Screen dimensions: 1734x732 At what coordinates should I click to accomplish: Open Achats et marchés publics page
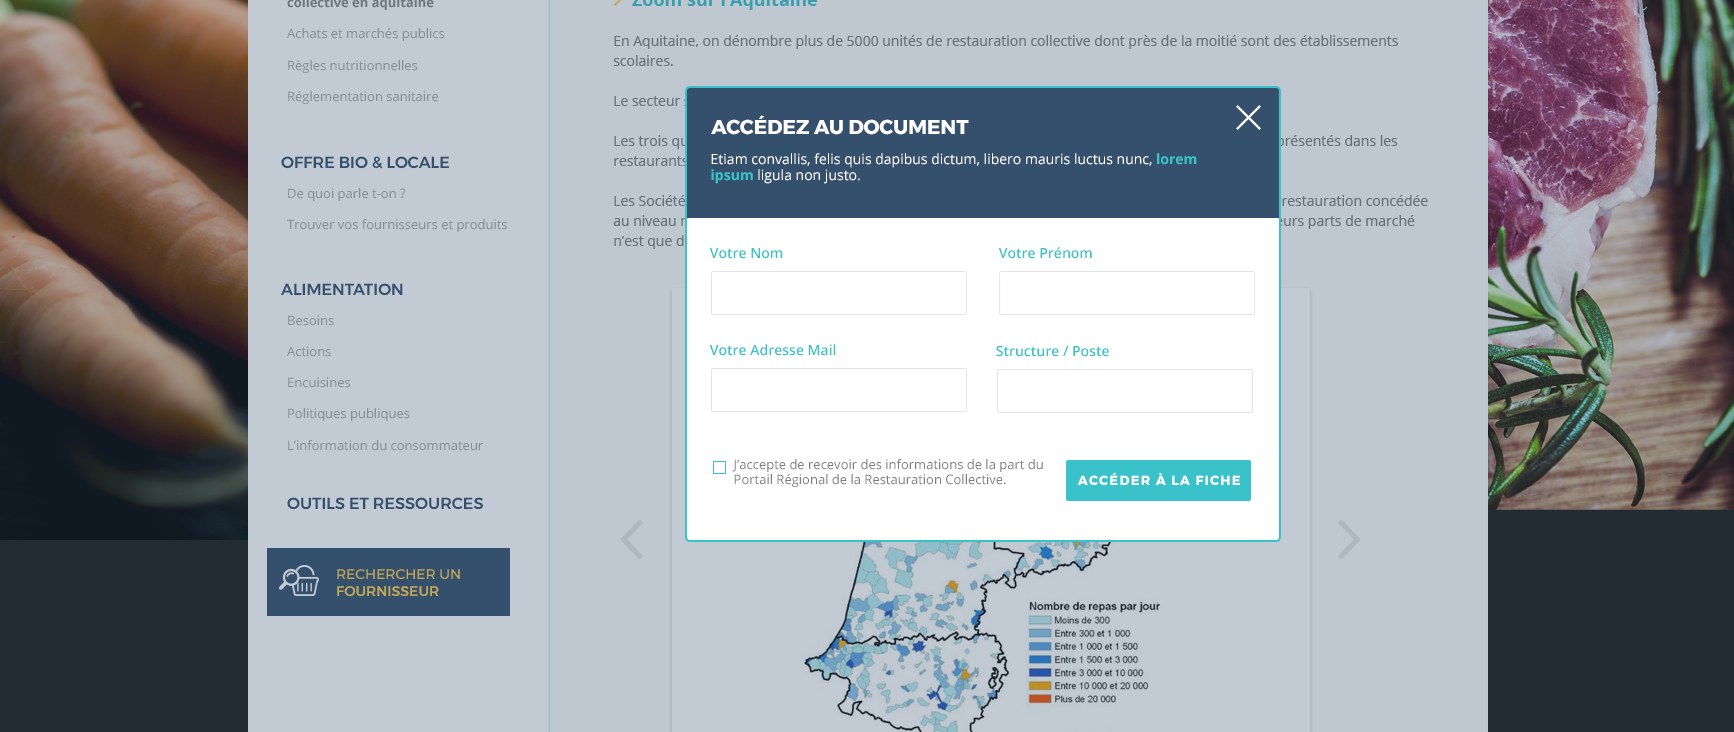365,34
